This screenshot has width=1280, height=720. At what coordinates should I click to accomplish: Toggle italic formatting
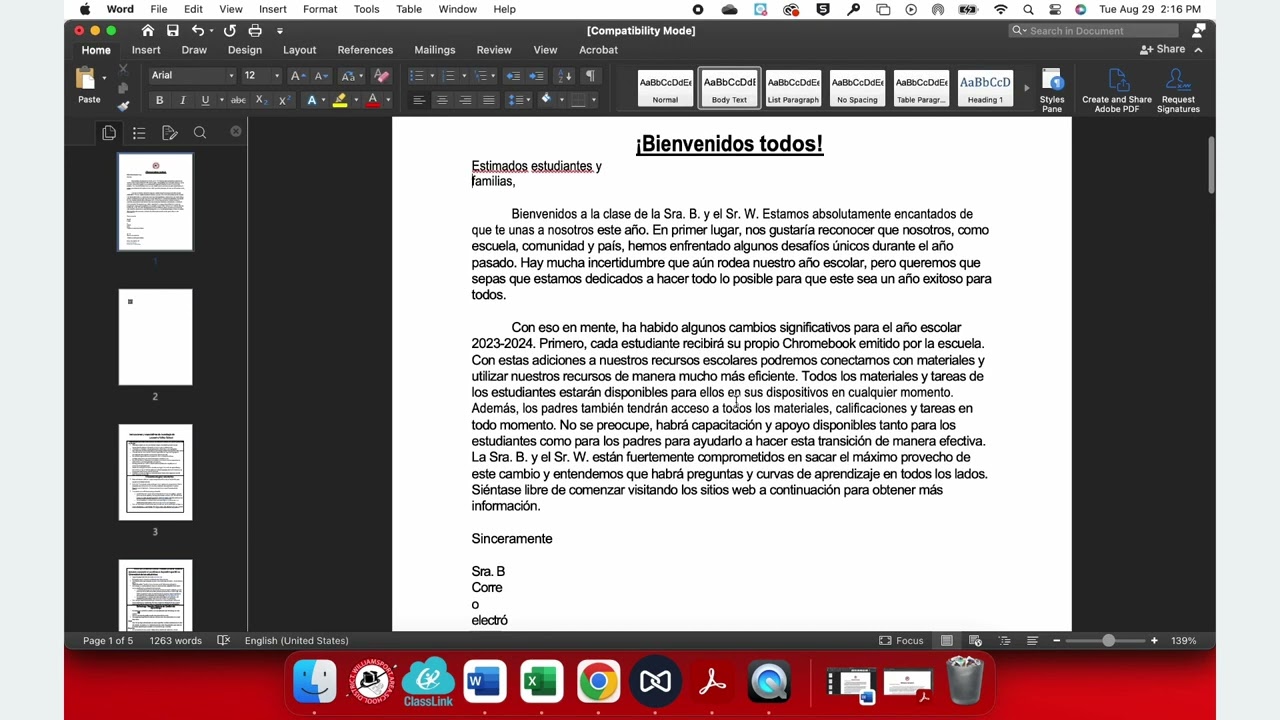(182, 100)
